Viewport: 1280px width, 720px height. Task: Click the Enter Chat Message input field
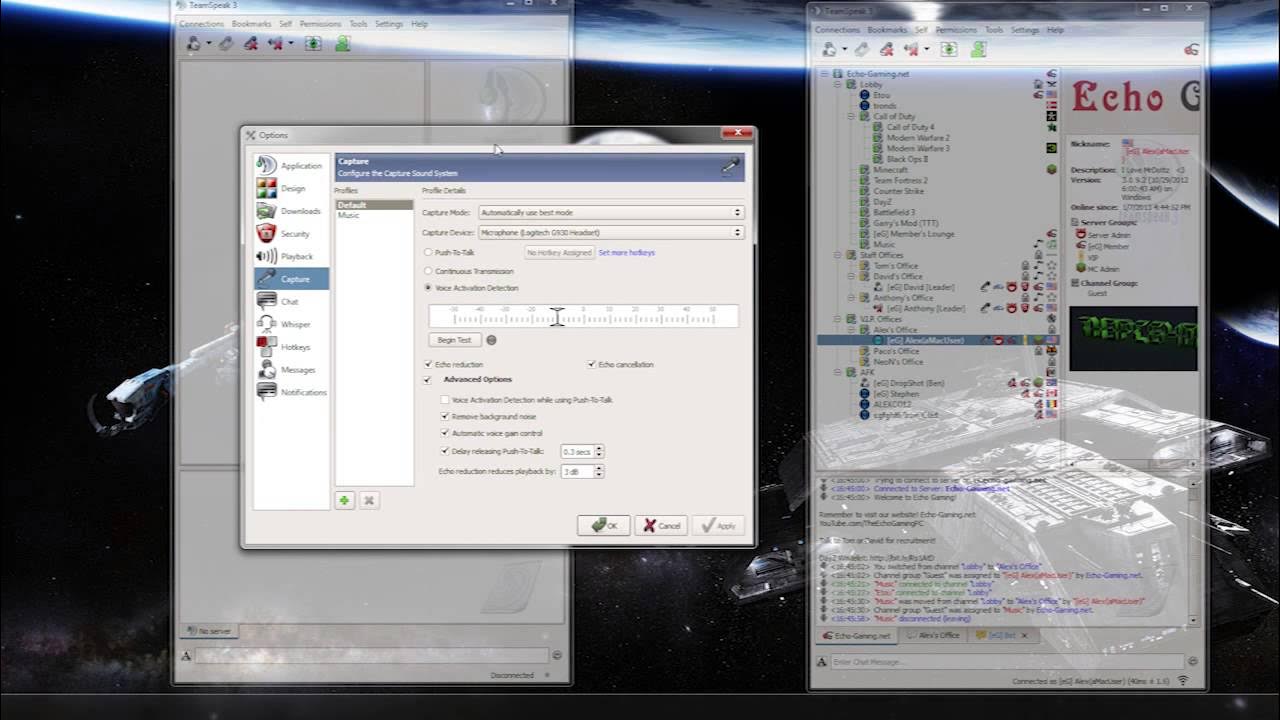tap(1006, 662)
